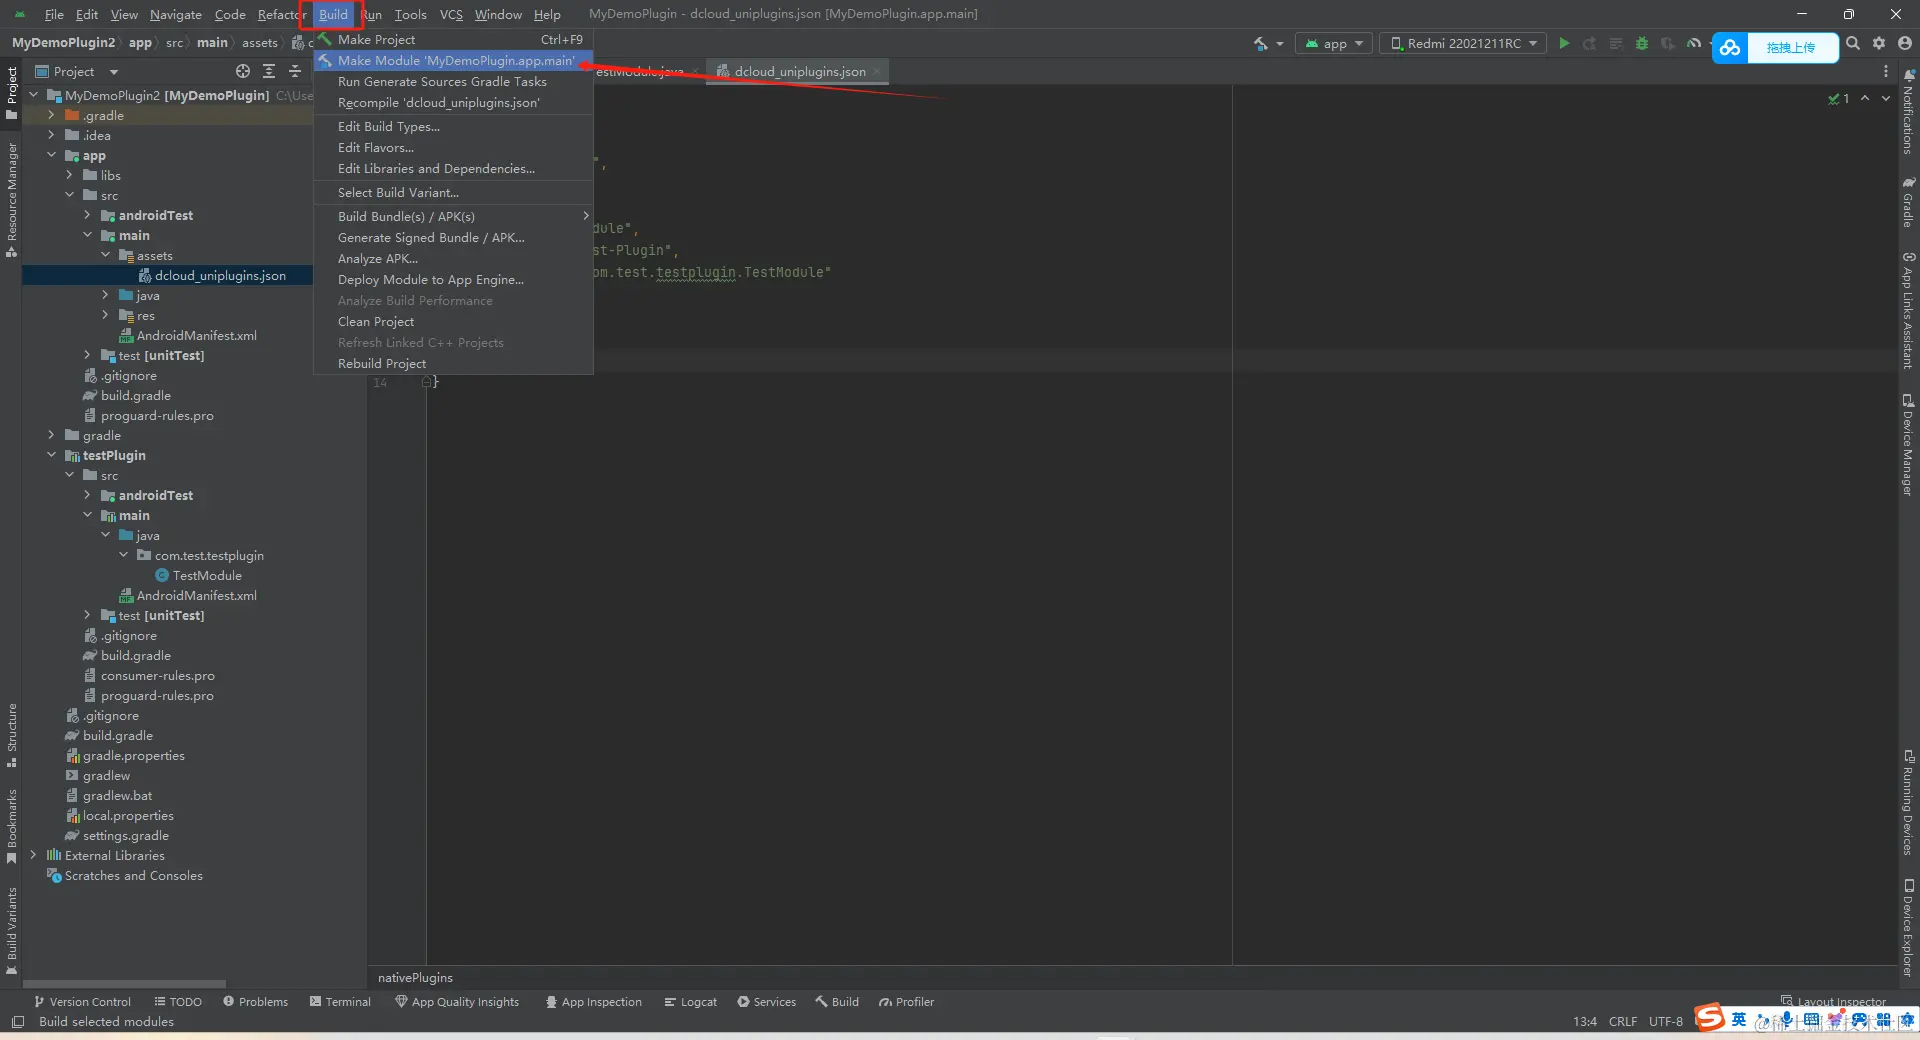Click Collapse All in Project panel

click(295, 71)
